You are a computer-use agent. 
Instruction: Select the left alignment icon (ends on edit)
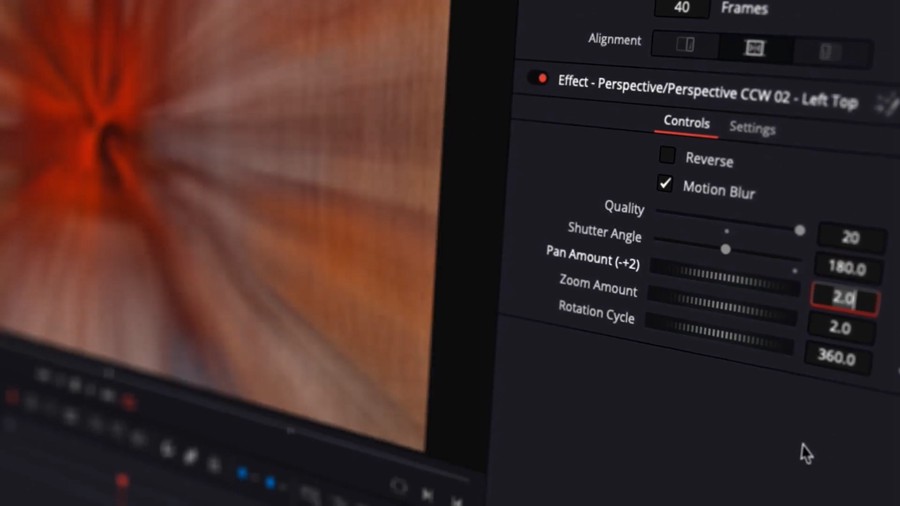(x=686, y=45)
